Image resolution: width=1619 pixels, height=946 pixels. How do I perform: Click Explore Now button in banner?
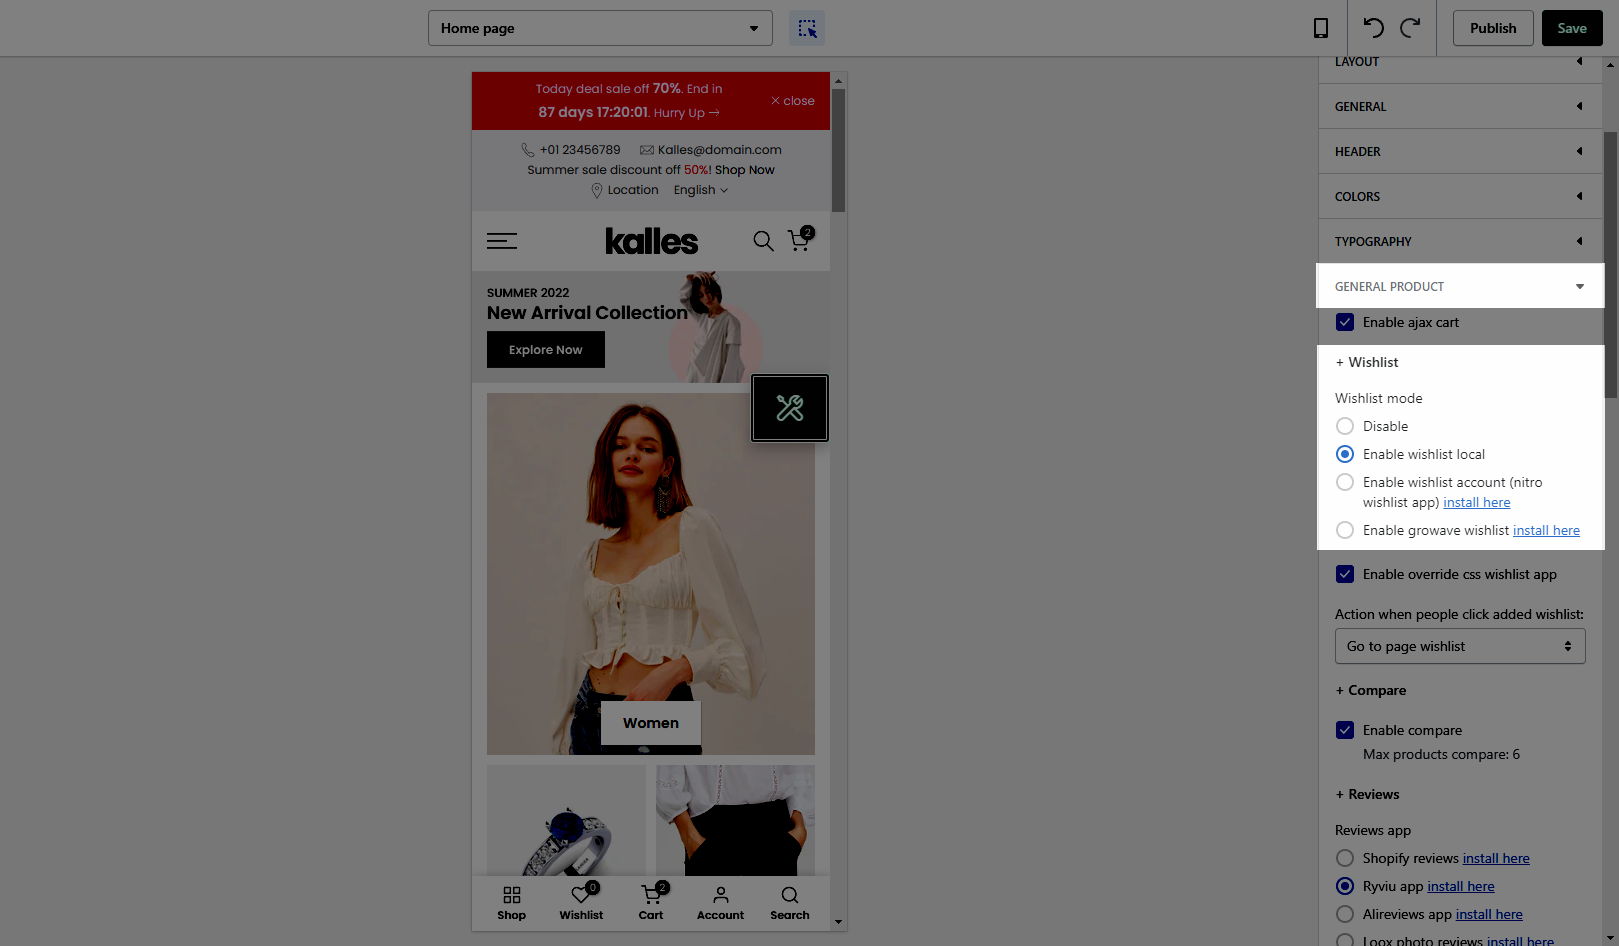[x=546, y=350]
